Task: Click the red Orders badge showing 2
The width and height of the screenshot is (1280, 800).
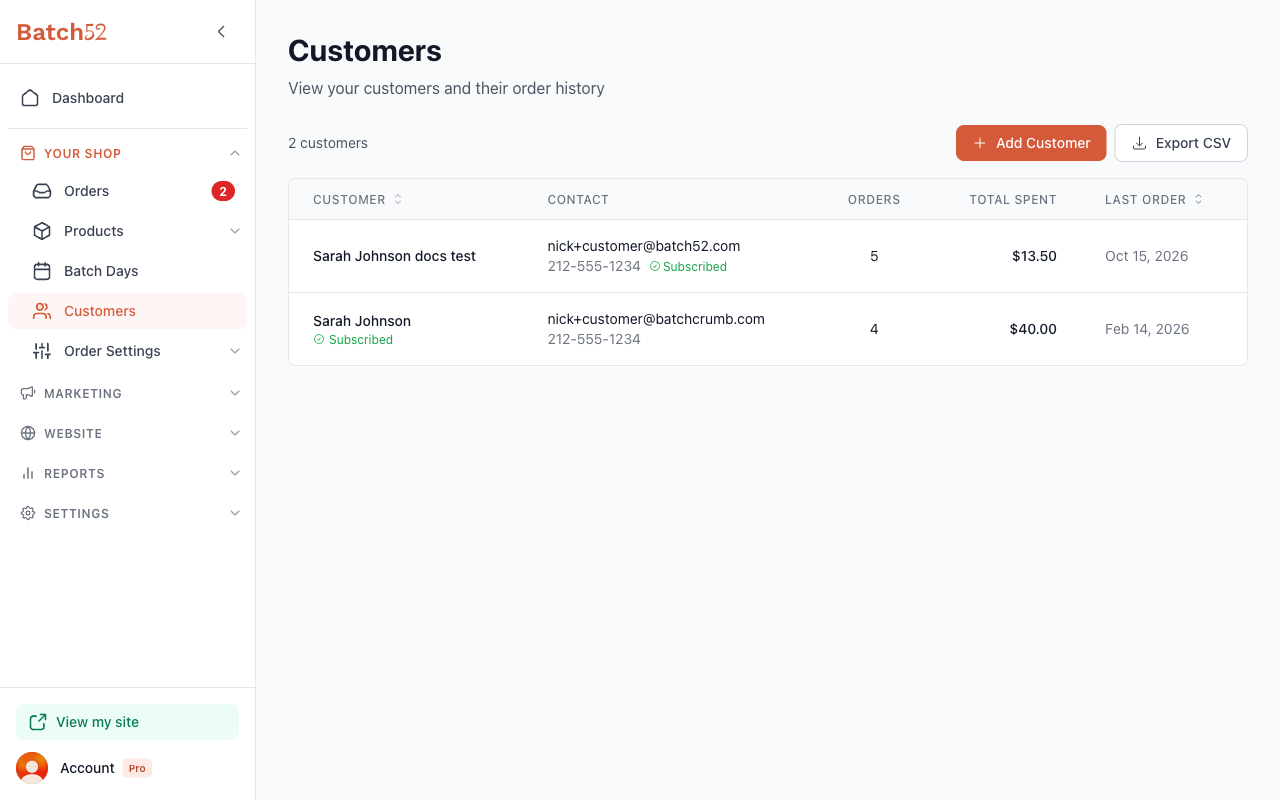Action: pos(223,191)
